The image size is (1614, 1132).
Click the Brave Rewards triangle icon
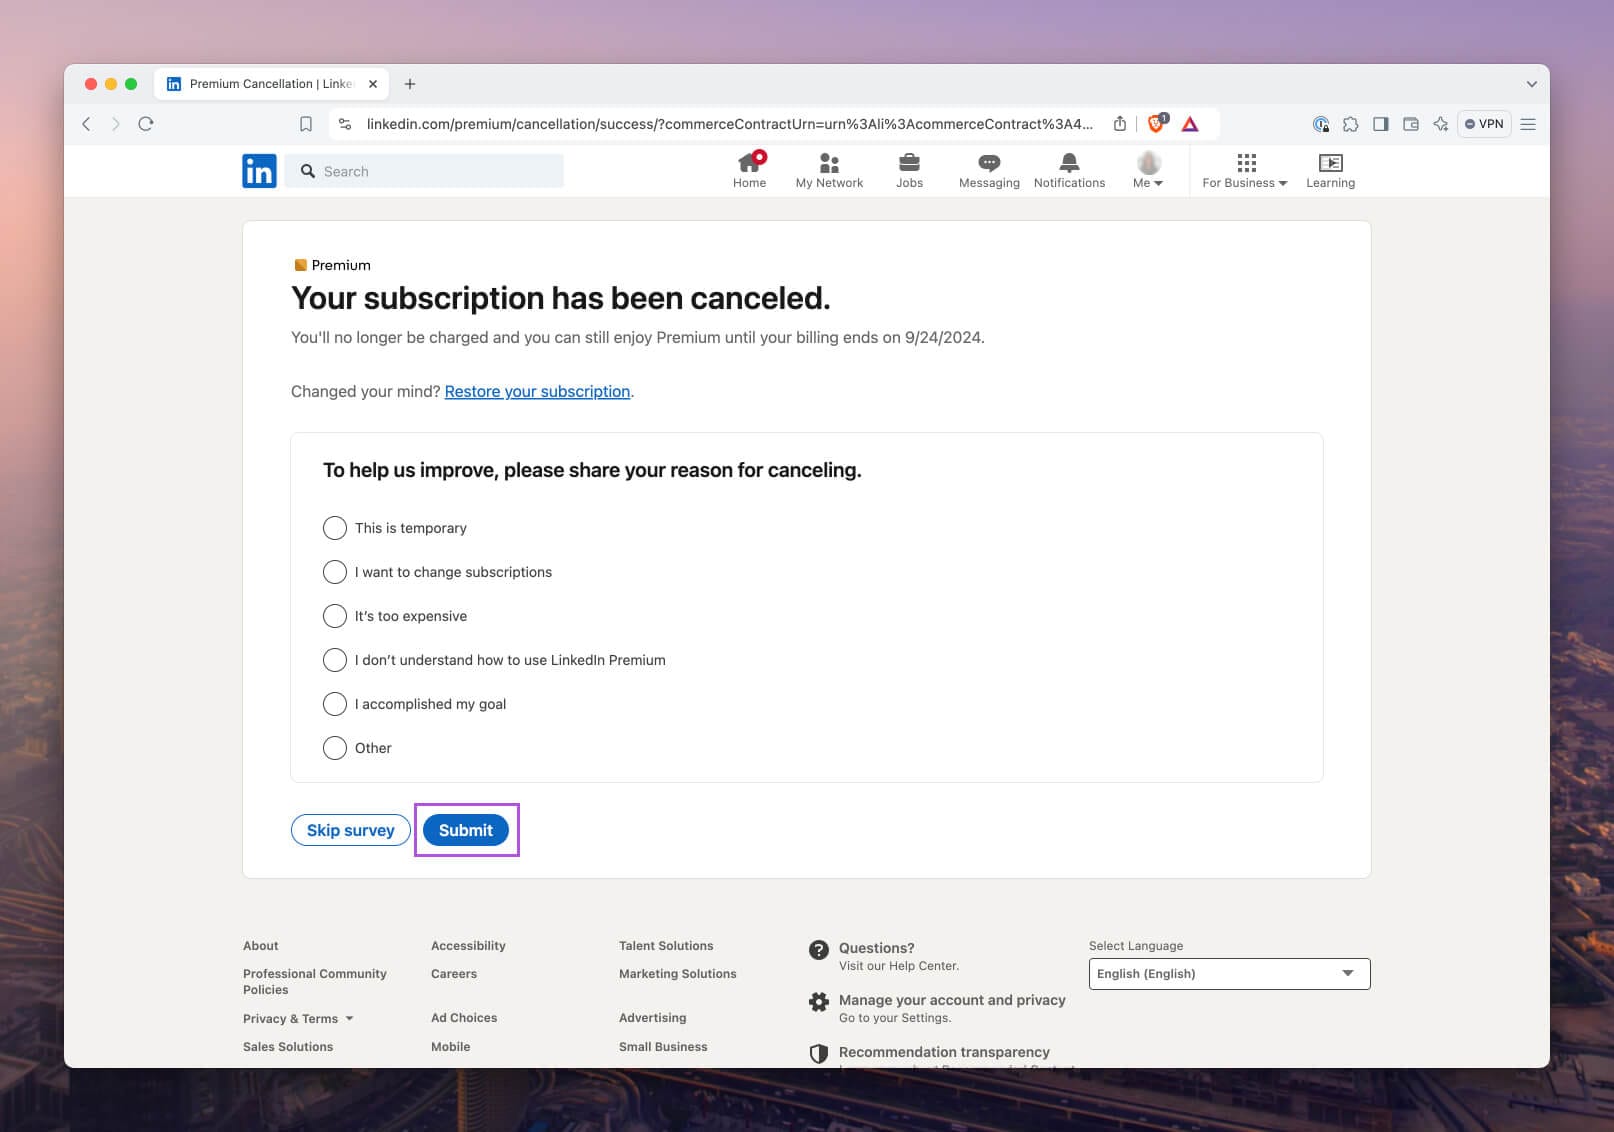pyautogui.click(x=1190, y=124)
